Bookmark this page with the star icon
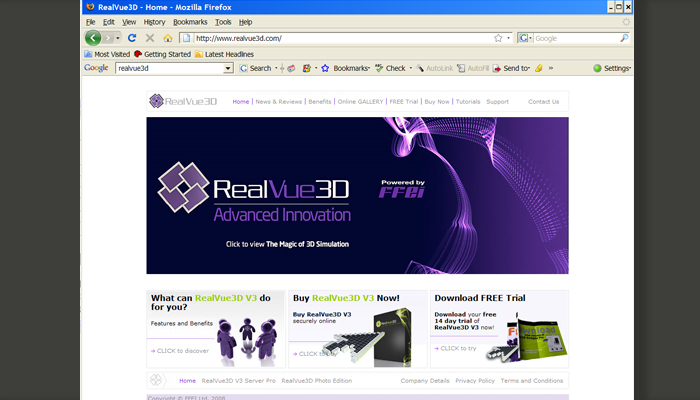The image size is (700, 400). point(498,38)
